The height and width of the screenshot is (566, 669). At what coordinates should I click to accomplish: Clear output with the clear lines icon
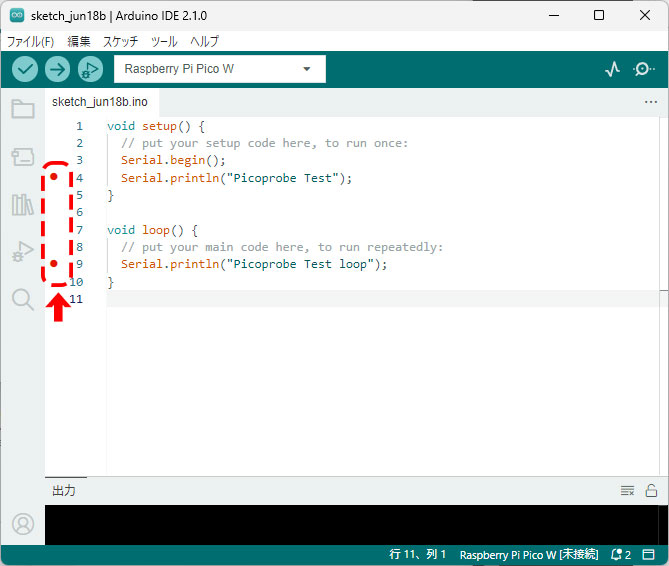click(627, 491)
